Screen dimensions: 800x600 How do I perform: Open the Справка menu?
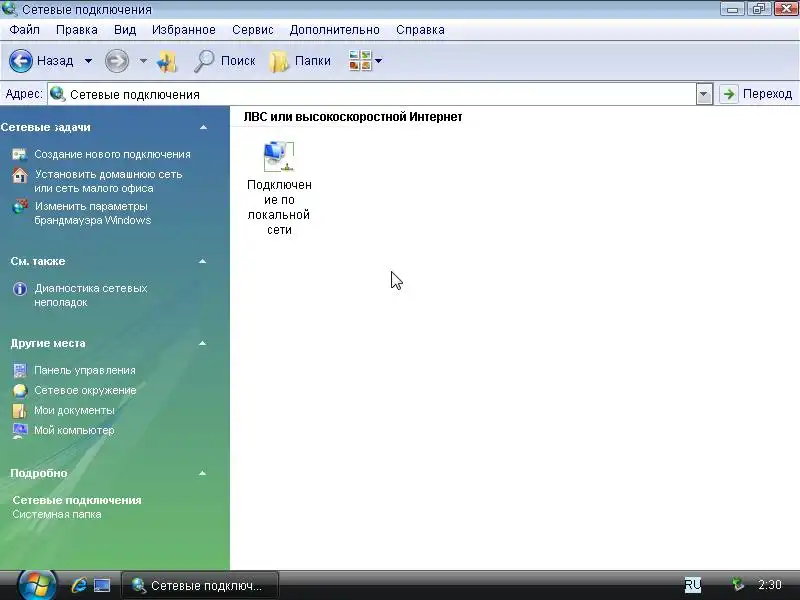pyautogui.click(x=420, y=30)
